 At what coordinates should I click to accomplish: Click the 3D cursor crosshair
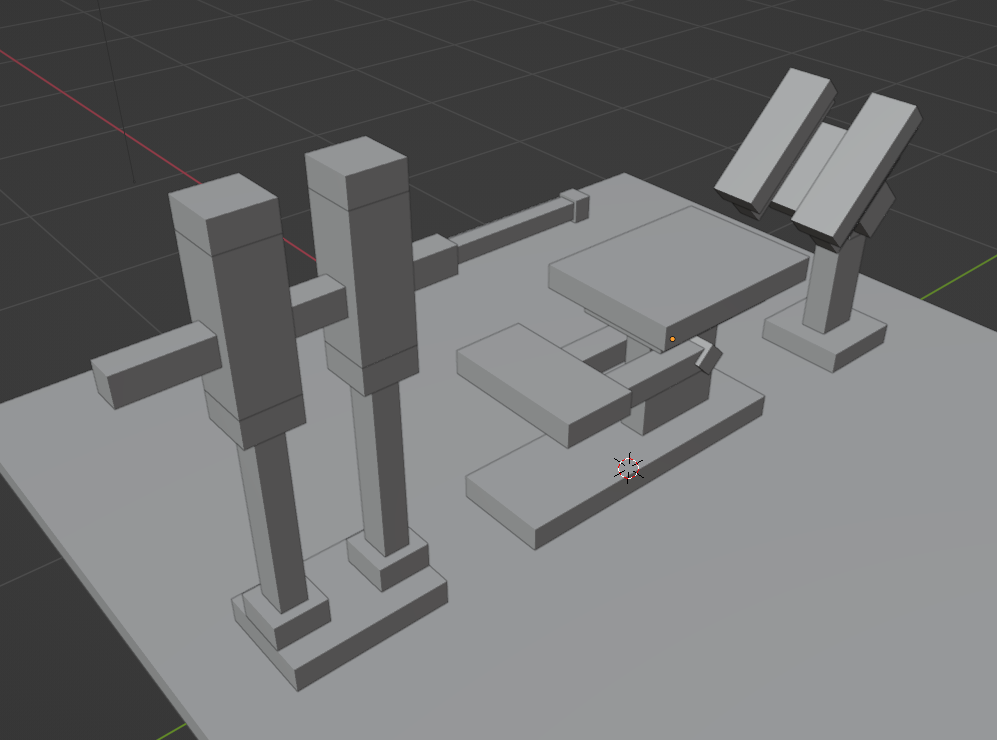point(628,467)
